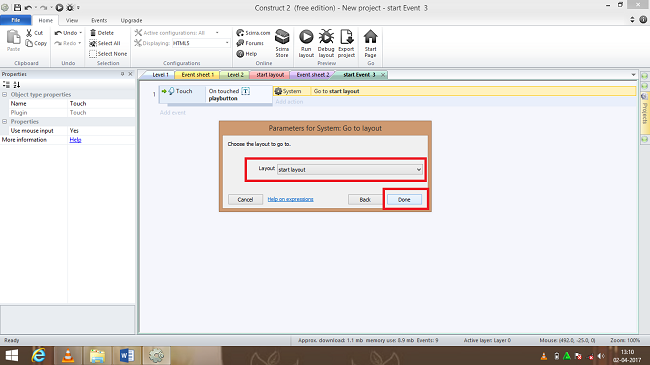Click the Name value Touch field
The height and width of the screenshot is (365, 650).
[x=102, y=104]
